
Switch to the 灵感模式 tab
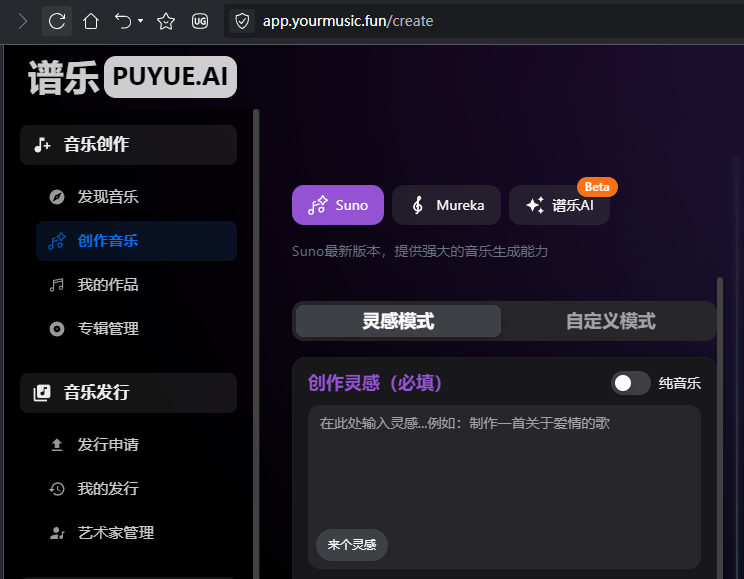(398, 321)
